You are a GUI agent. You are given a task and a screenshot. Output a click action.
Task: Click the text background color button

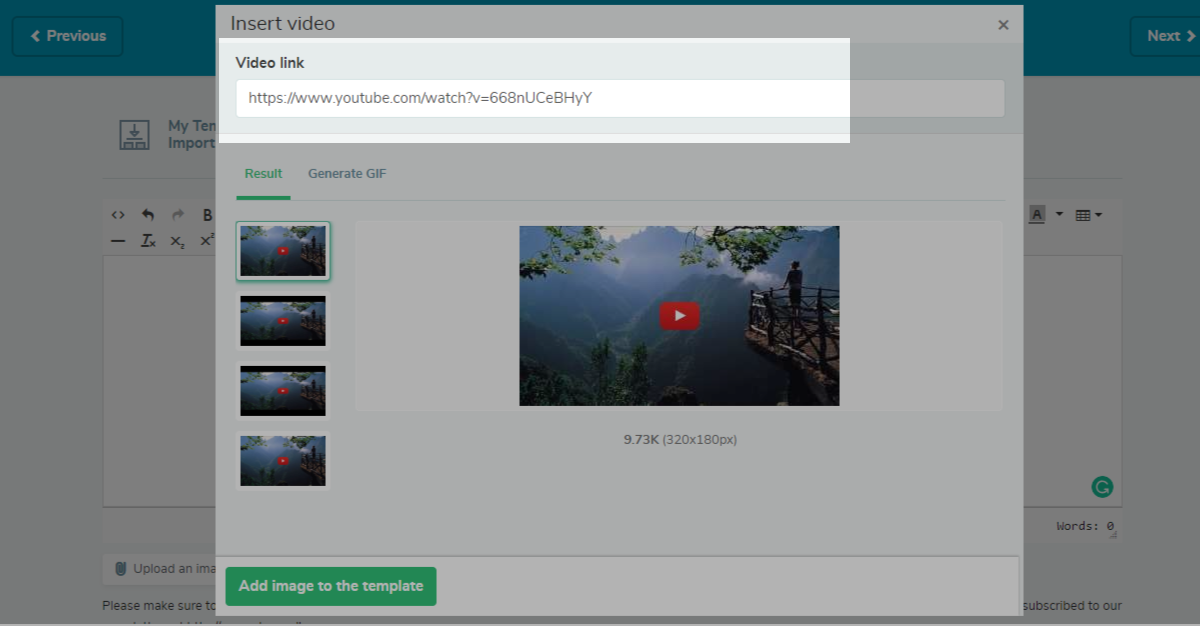coord(1037,215)
